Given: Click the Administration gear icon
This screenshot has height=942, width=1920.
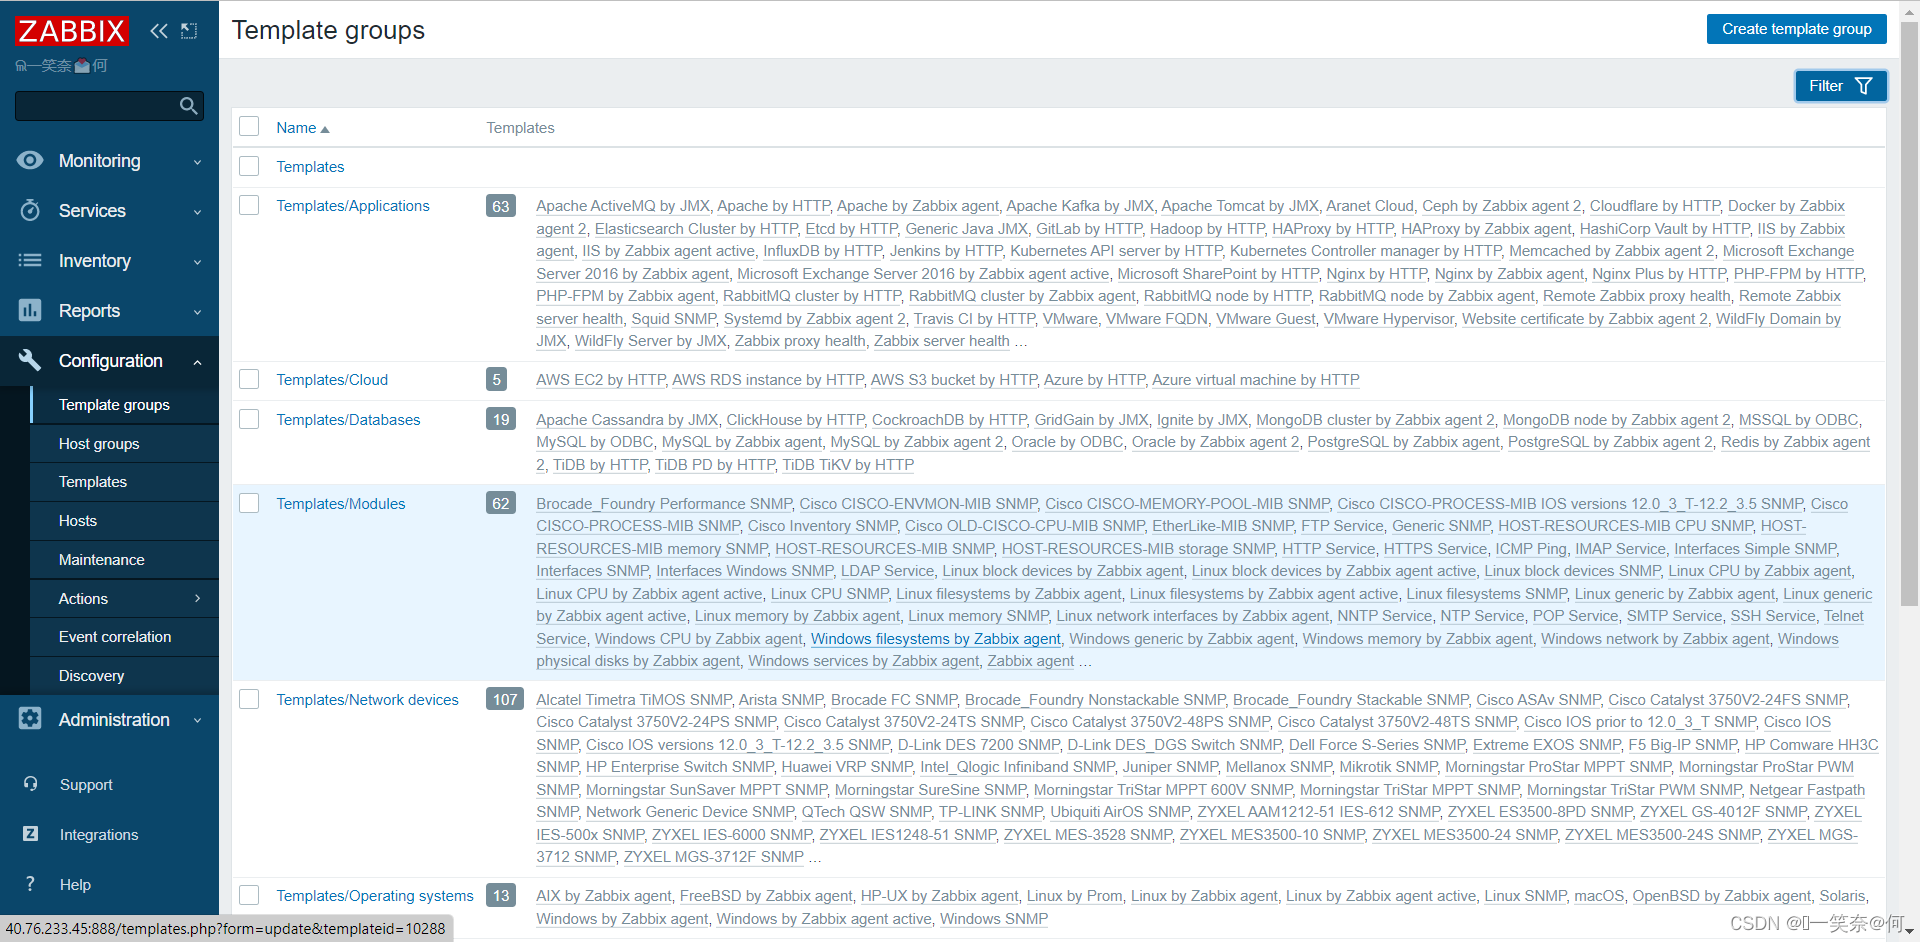Looking at the screenshot, I should point(30,718).
